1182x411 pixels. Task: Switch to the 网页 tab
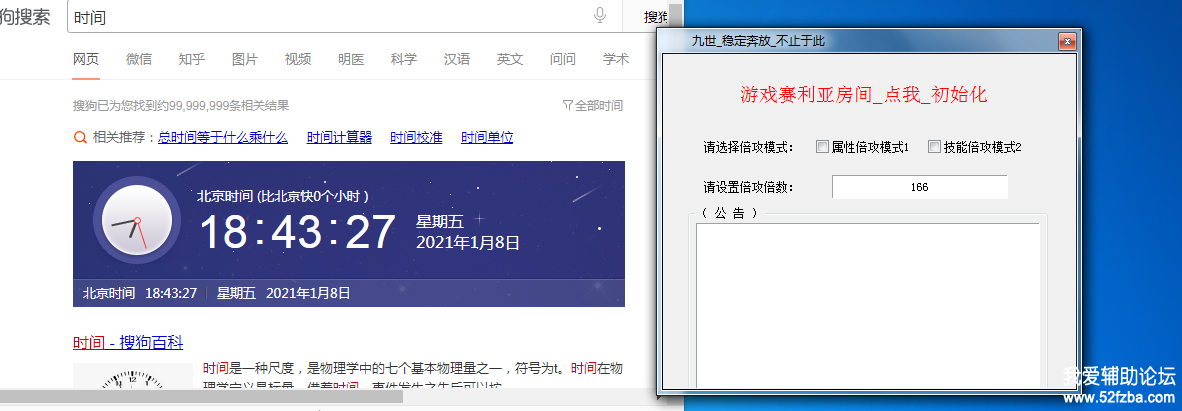(86, 59)
